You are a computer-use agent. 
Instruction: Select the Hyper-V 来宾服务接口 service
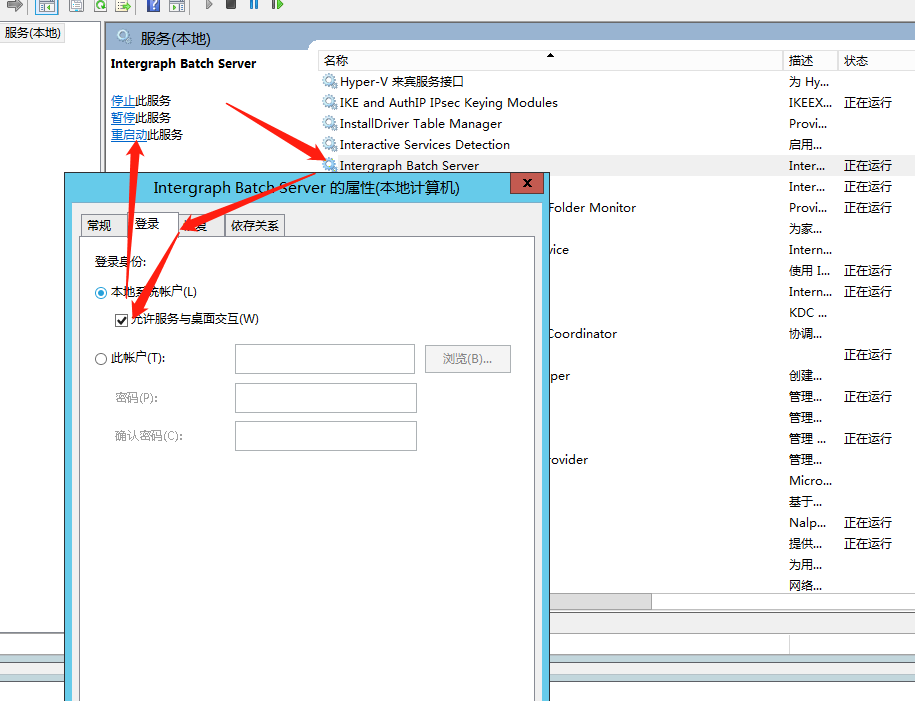pyautogui.click(x=401, y=82)
